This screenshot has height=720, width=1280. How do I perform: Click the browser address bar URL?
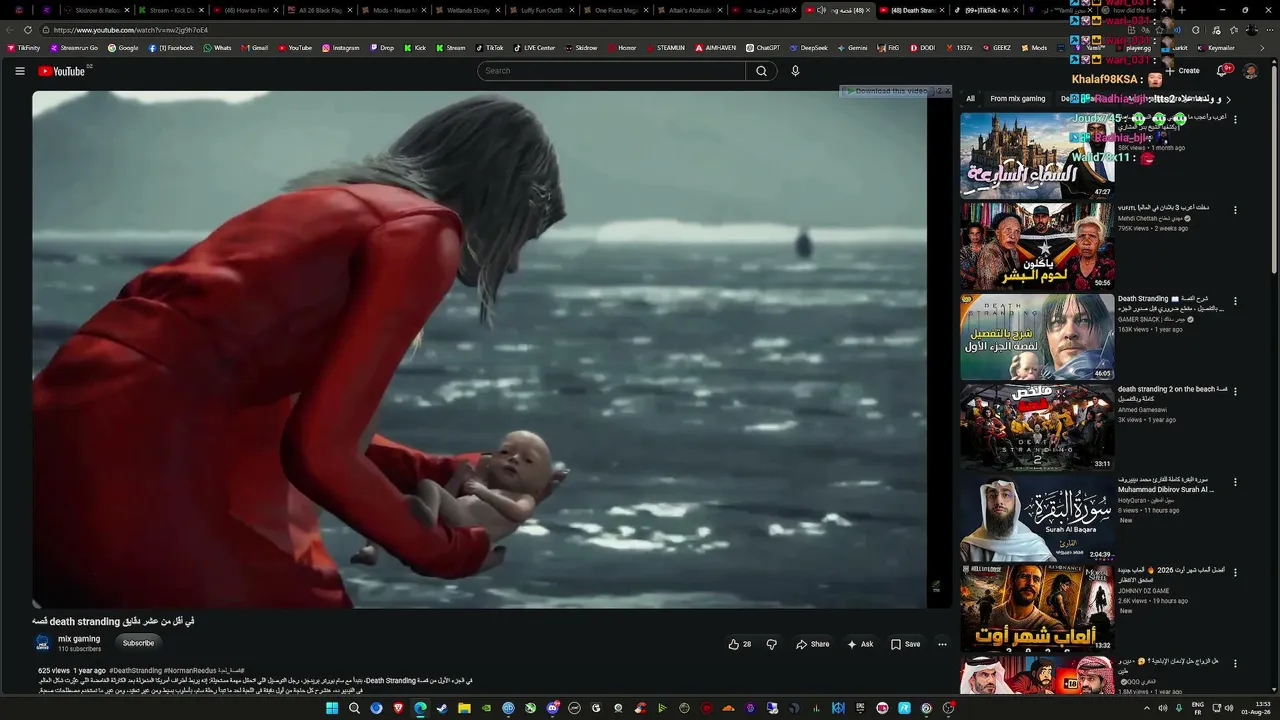(x=131, y=30)
